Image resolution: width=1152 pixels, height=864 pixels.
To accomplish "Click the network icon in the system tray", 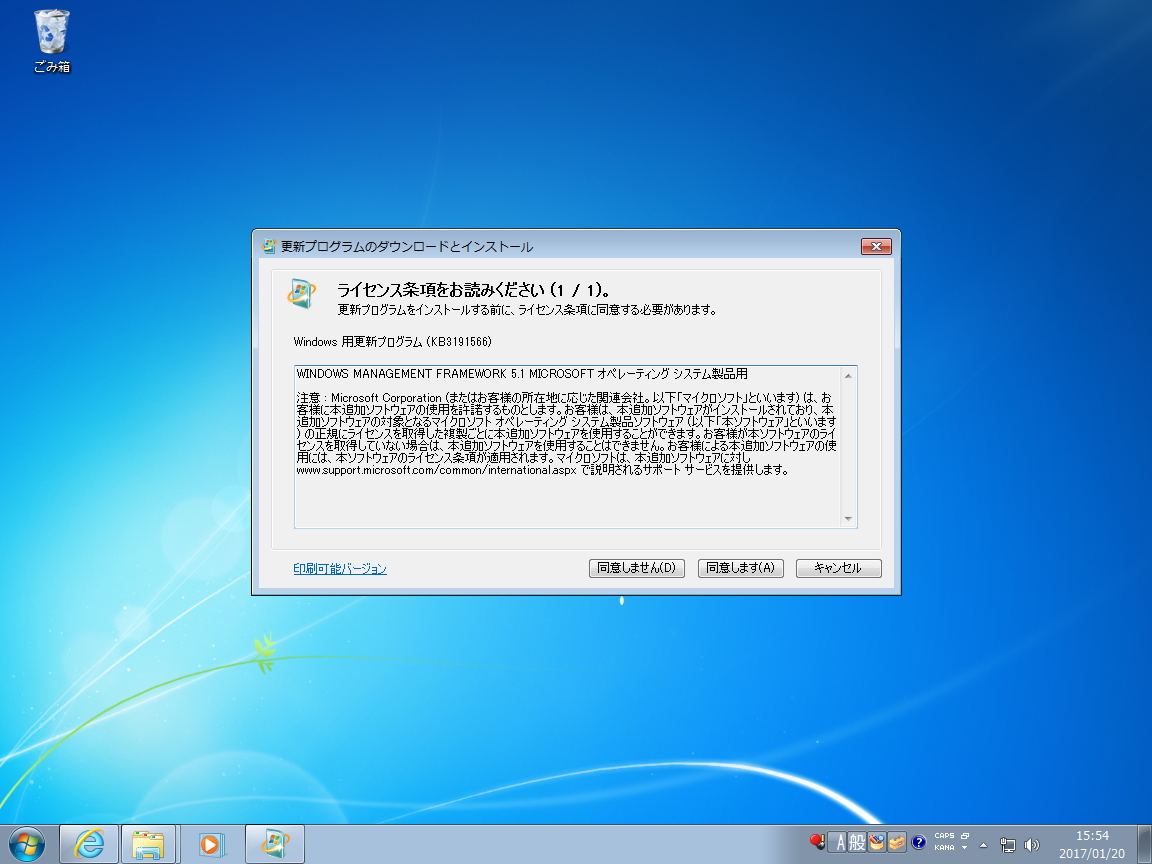I will (x=1006, y=843).
